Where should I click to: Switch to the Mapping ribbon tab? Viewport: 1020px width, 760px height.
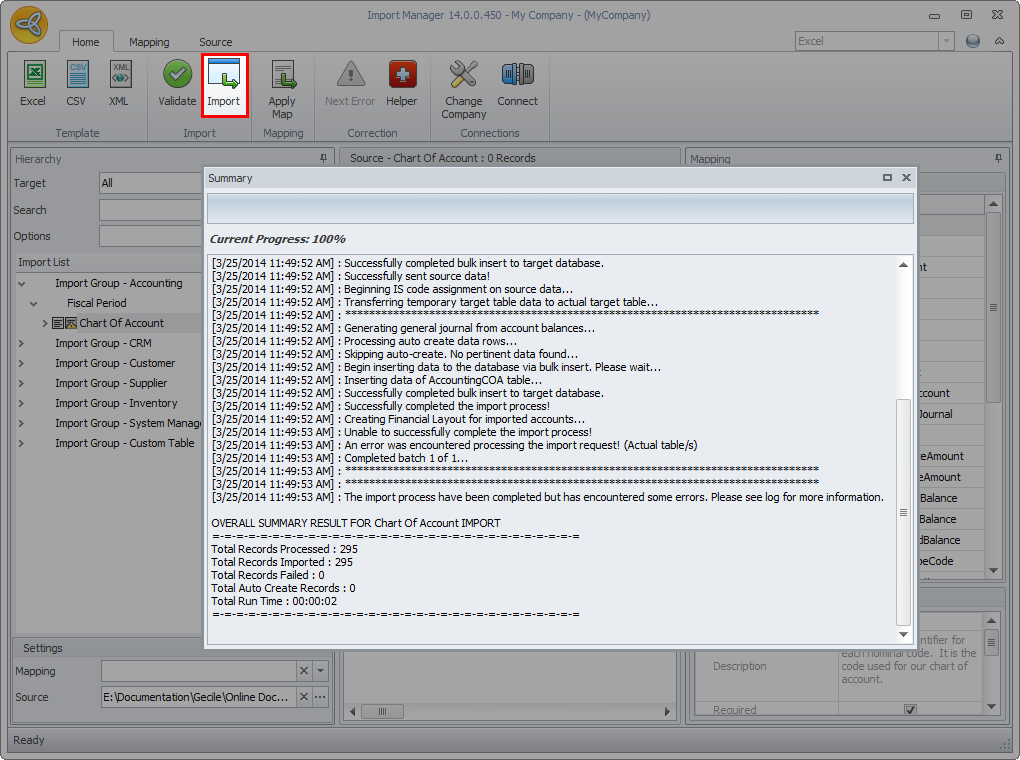[149, 42]
